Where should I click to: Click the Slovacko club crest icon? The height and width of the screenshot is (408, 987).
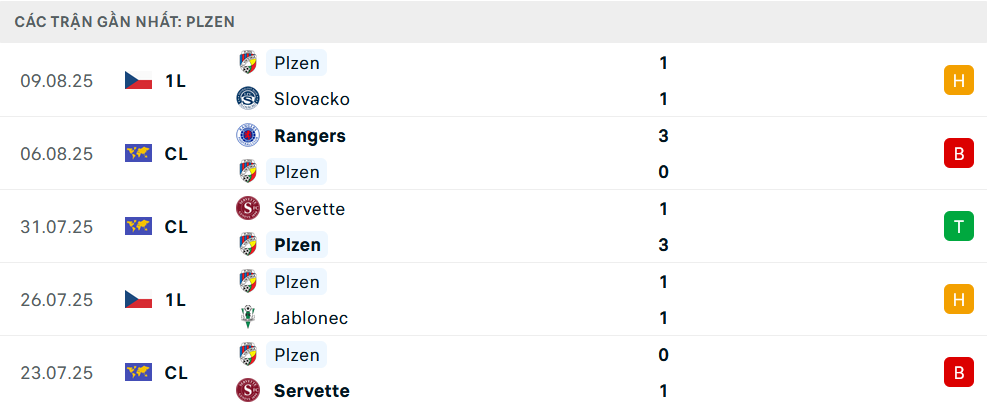(248, 99)
